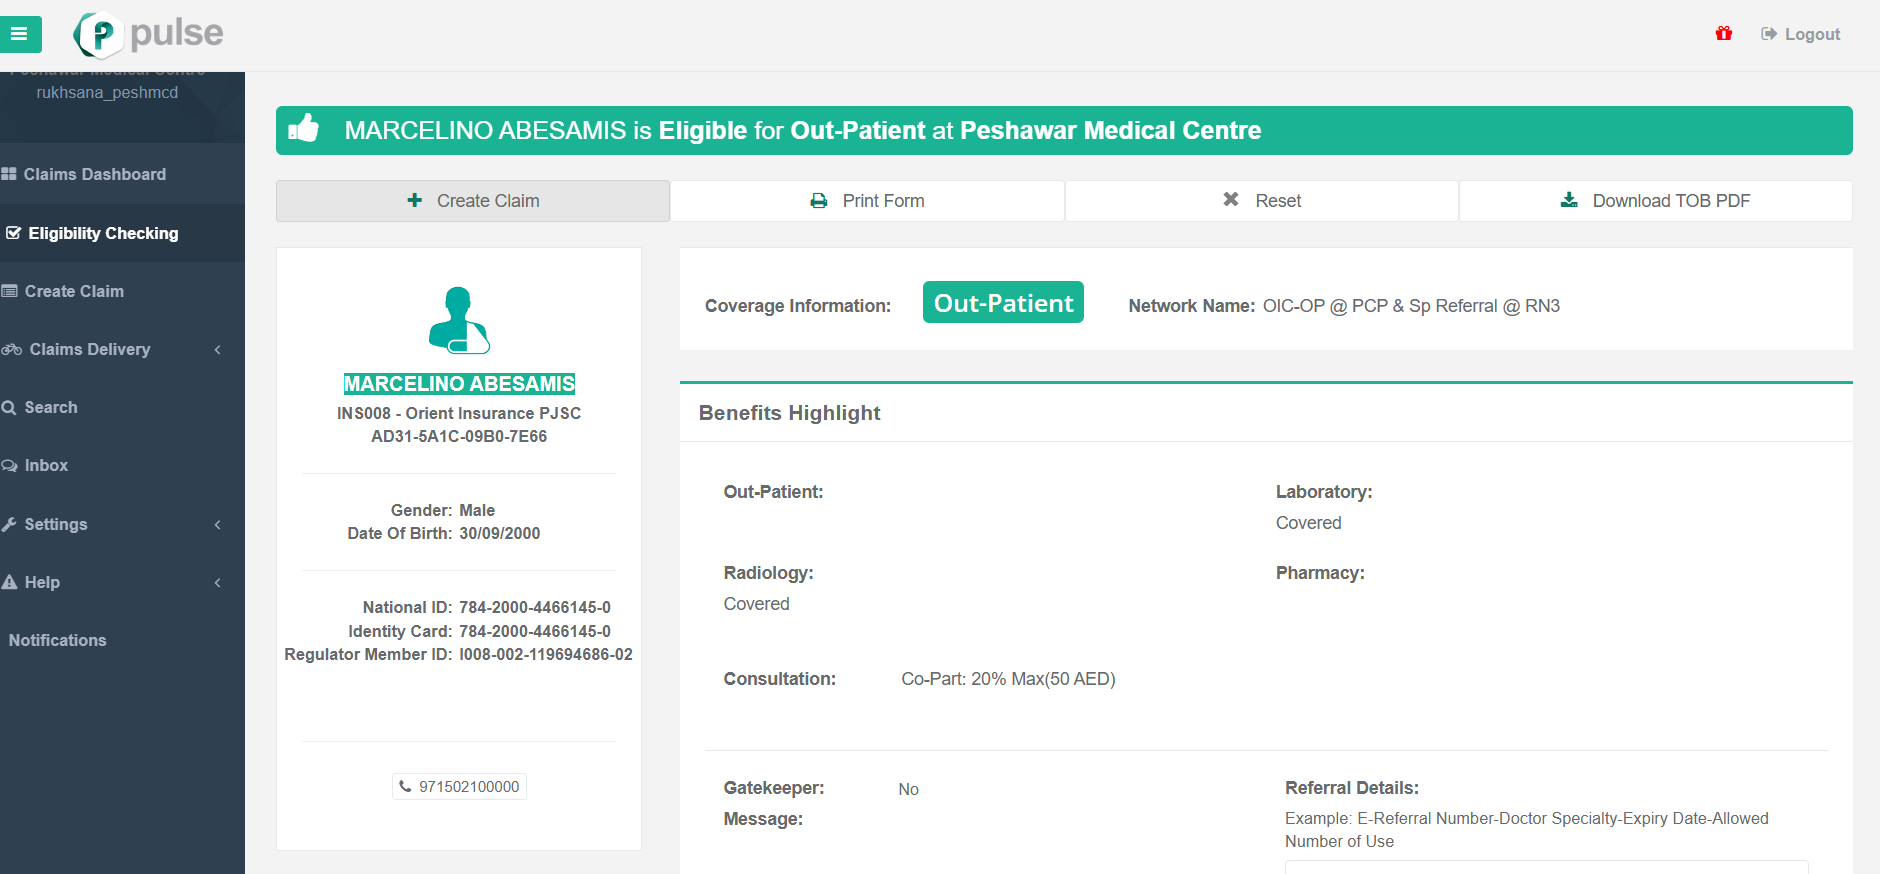The height and width of the screenshot is (874, 1880).
Task: Open the Inbox sidebar item
Action: [x=46, y=466]
